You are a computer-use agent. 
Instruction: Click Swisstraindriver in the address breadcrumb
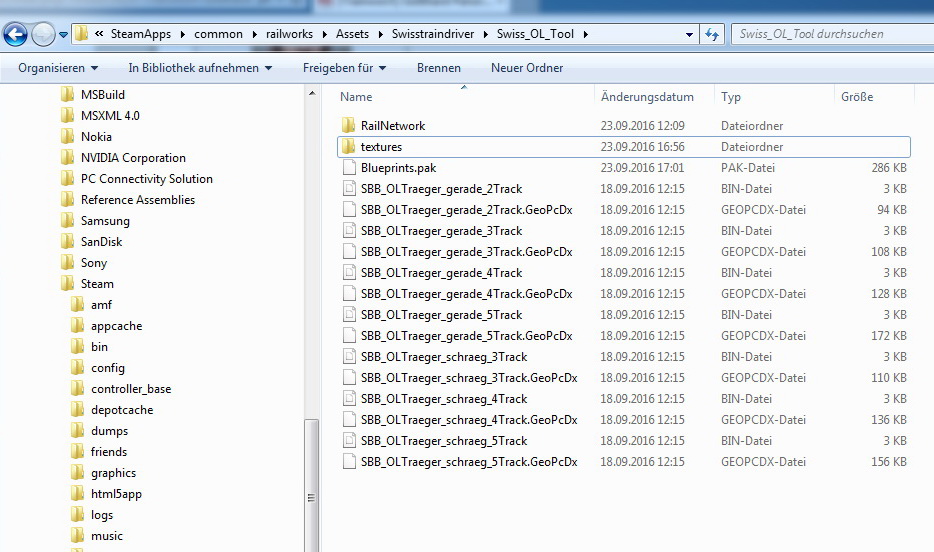click(x=432, y=34)
